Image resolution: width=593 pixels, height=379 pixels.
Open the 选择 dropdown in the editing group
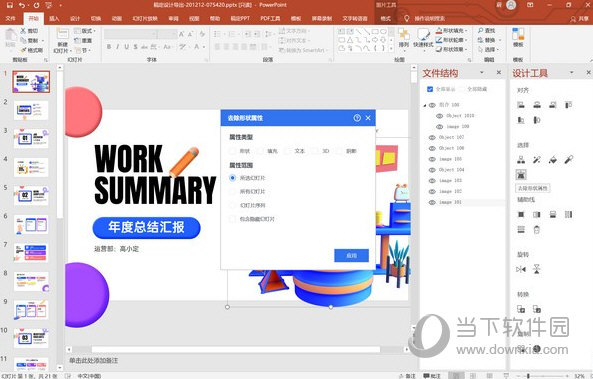coord(489,50)
